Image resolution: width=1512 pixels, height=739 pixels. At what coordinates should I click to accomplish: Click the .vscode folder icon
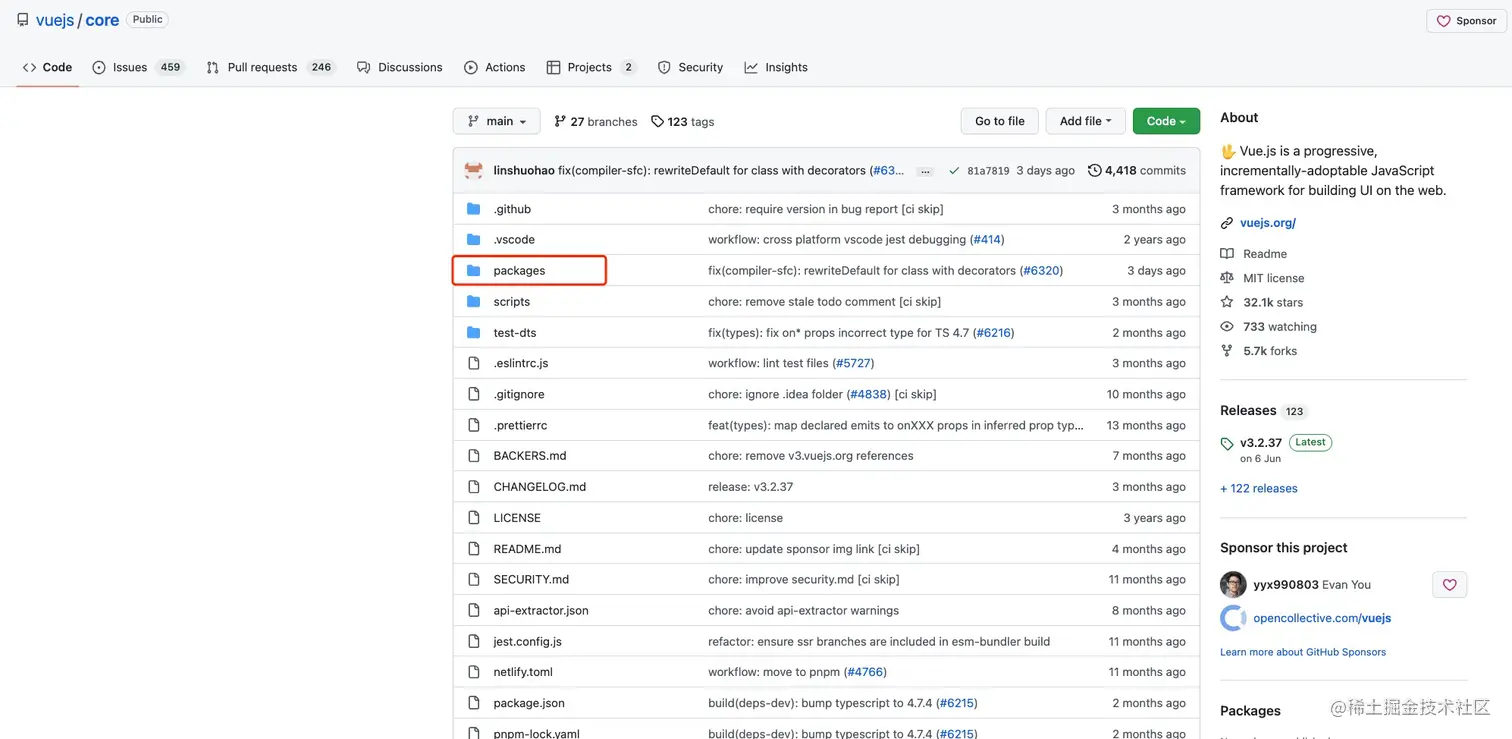point(474,240)
